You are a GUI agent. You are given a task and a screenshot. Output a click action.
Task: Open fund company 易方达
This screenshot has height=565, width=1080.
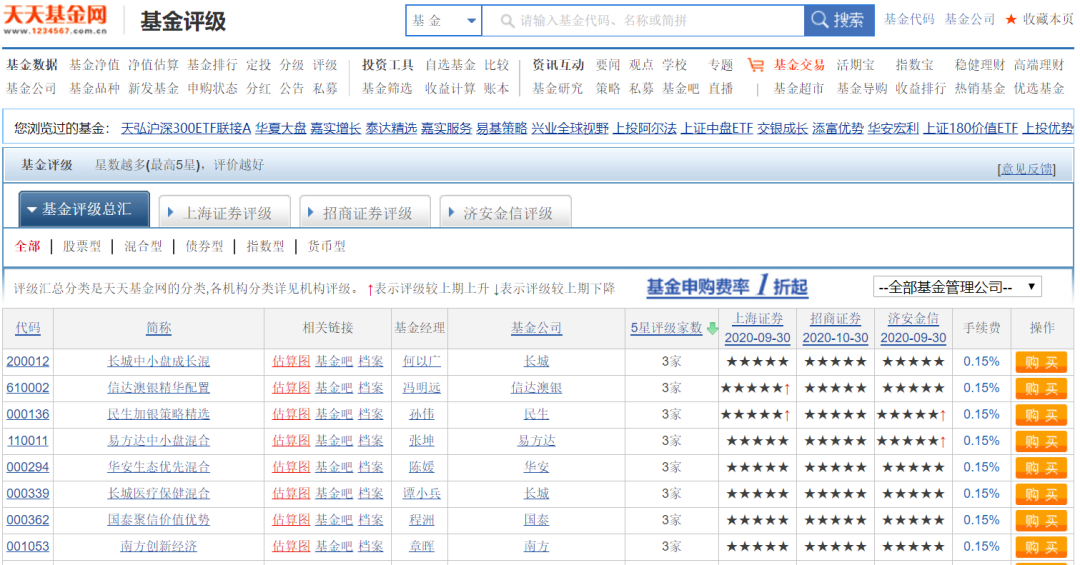536,440
